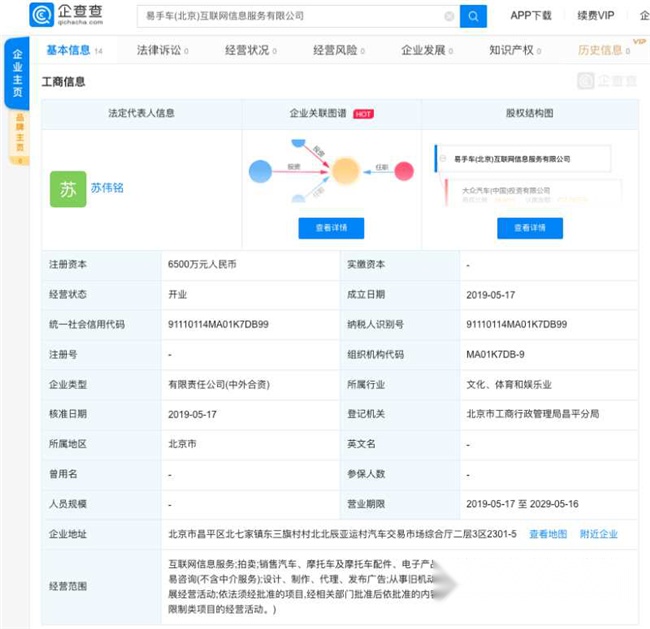The height and width of the screenshot is (629, 650).
Task: Click 股权结构图 header
Action: 529,113
